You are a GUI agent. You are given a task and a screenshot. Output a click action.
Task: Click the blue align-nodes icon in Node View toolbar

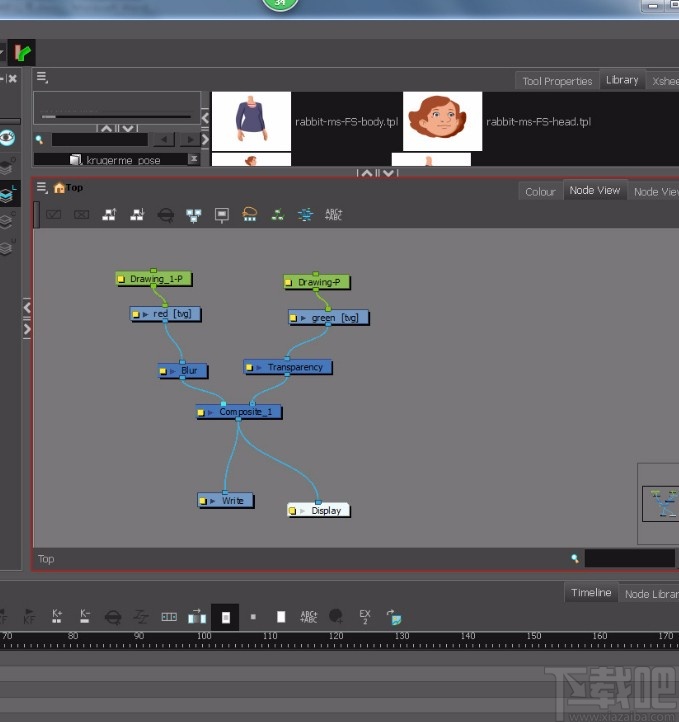(x=305, y=215)
